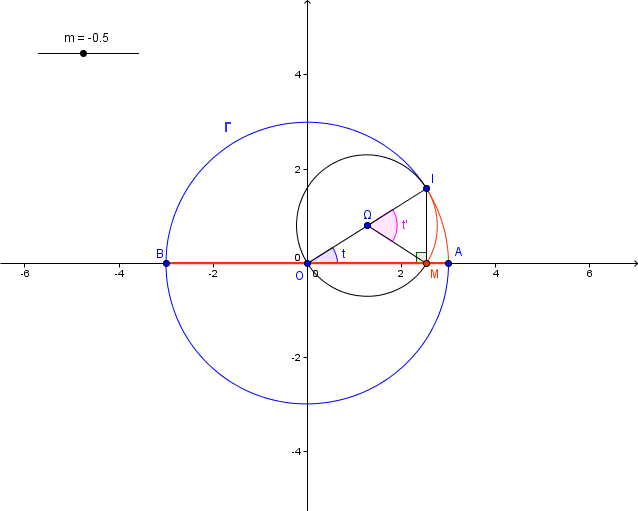638x511 pixels.
Task: Select point A on the x-axis
Action: 448,263
